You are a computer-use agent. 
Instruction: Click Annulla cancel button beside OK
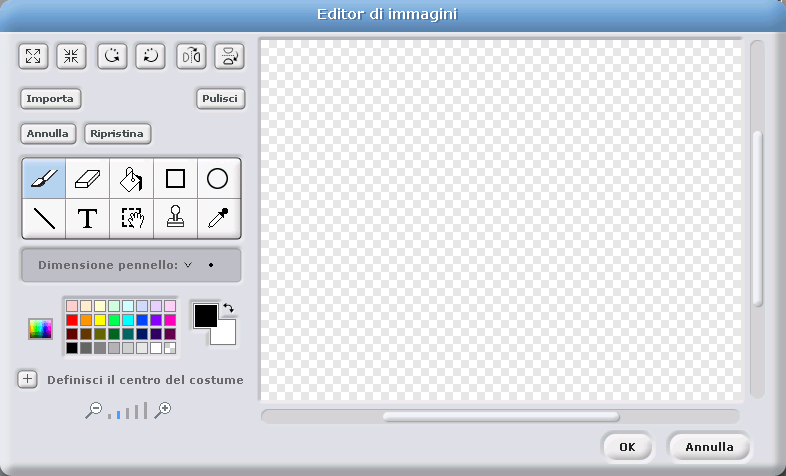click(x=709, y=447)
